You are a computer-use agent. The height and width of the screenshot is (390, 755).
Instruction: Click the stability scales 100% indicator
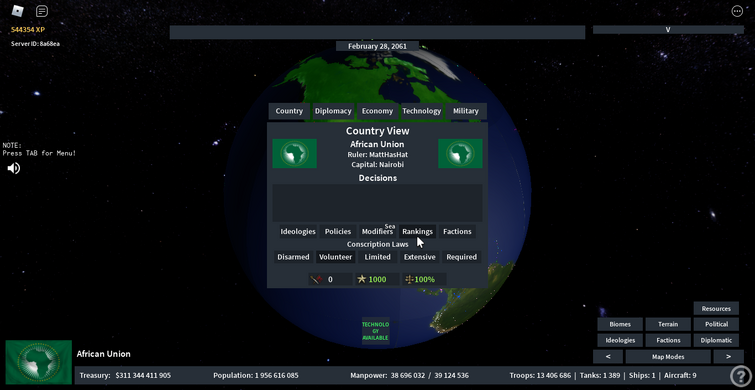click(x=424, y=279)
